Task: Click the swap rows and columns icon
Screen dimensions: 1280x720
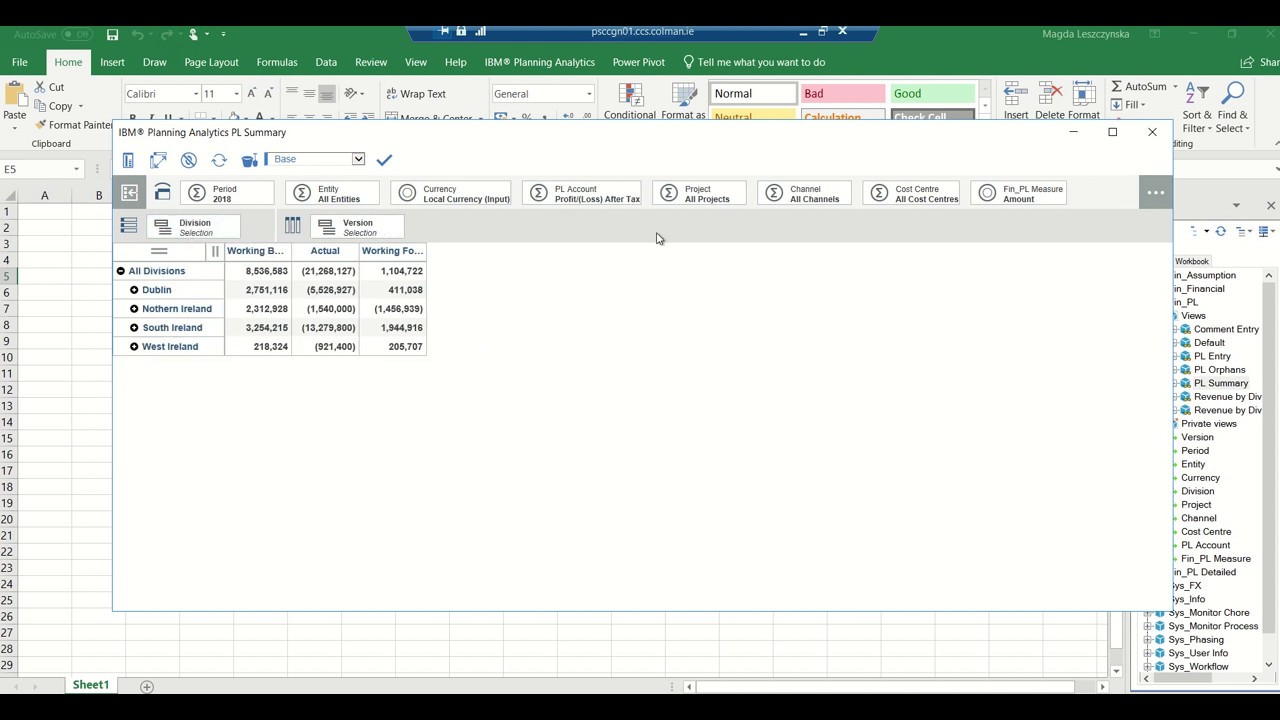Action: coord(158,160)
